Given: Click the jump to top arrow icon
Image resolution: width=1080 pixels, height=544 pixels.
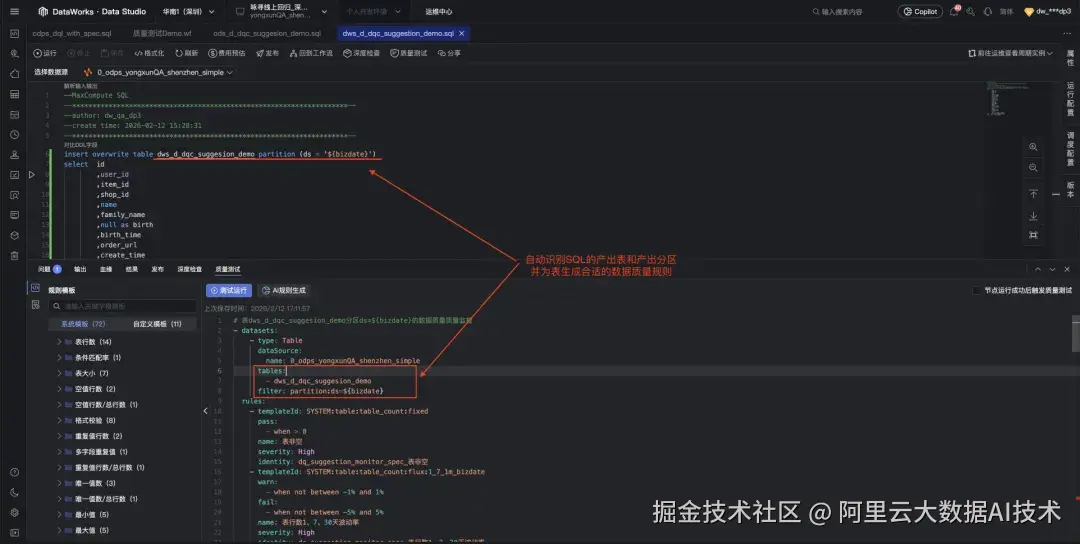Looking at the screenshot, I should coord(1033,194).
